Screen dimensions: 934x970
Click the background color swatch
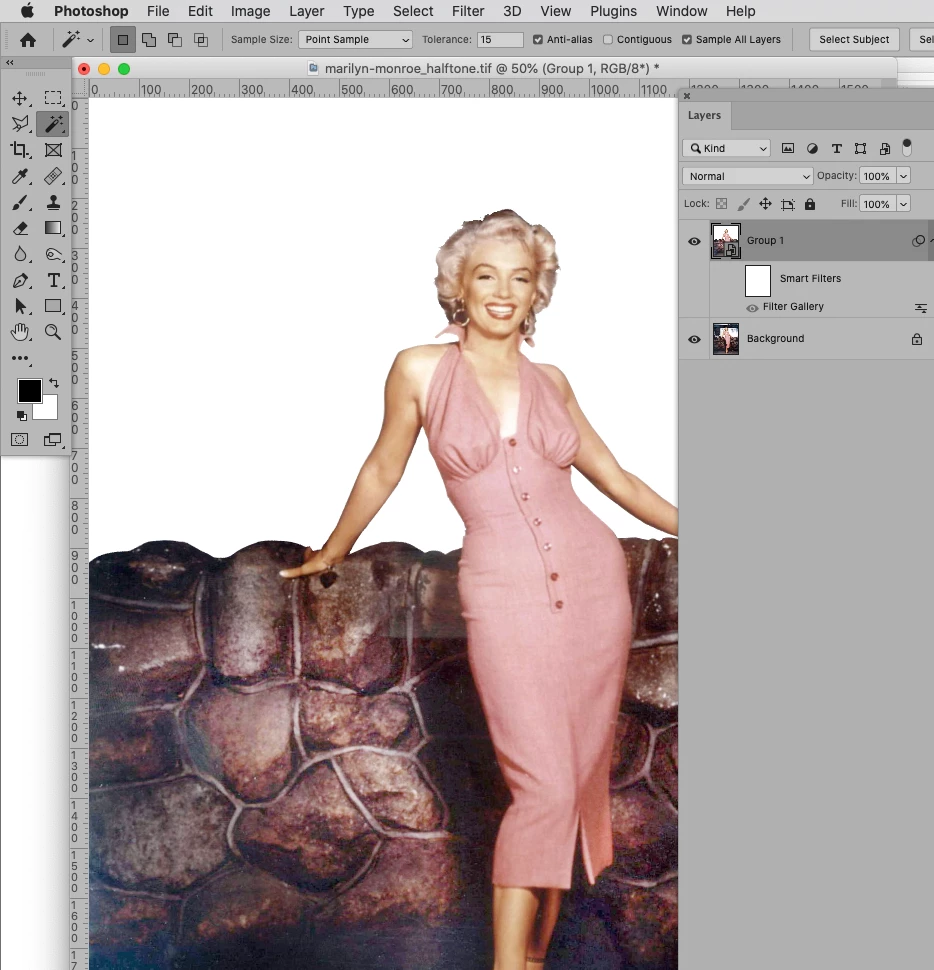pos(48,410)
